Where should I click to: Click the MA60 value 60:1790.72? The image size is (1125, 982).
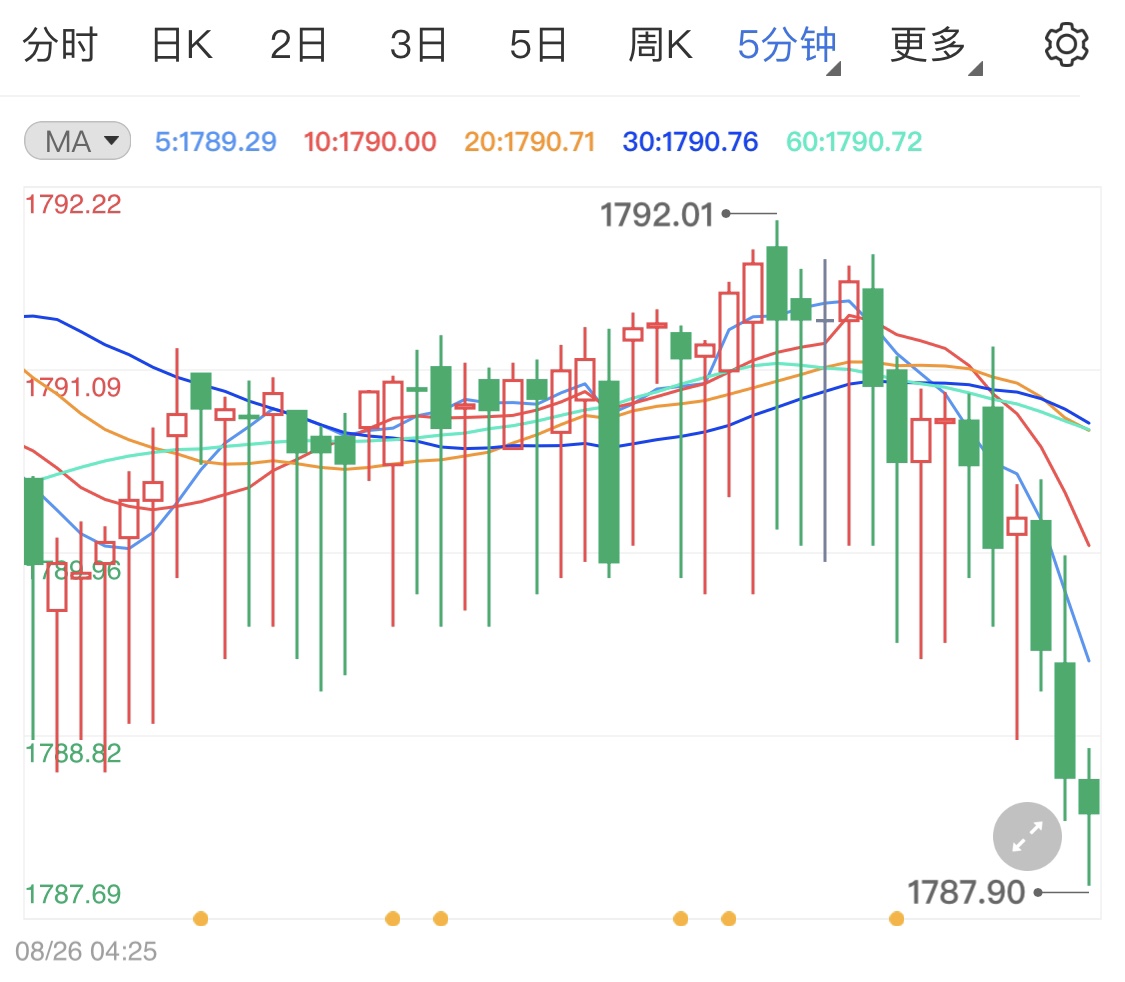pos(854,141)
